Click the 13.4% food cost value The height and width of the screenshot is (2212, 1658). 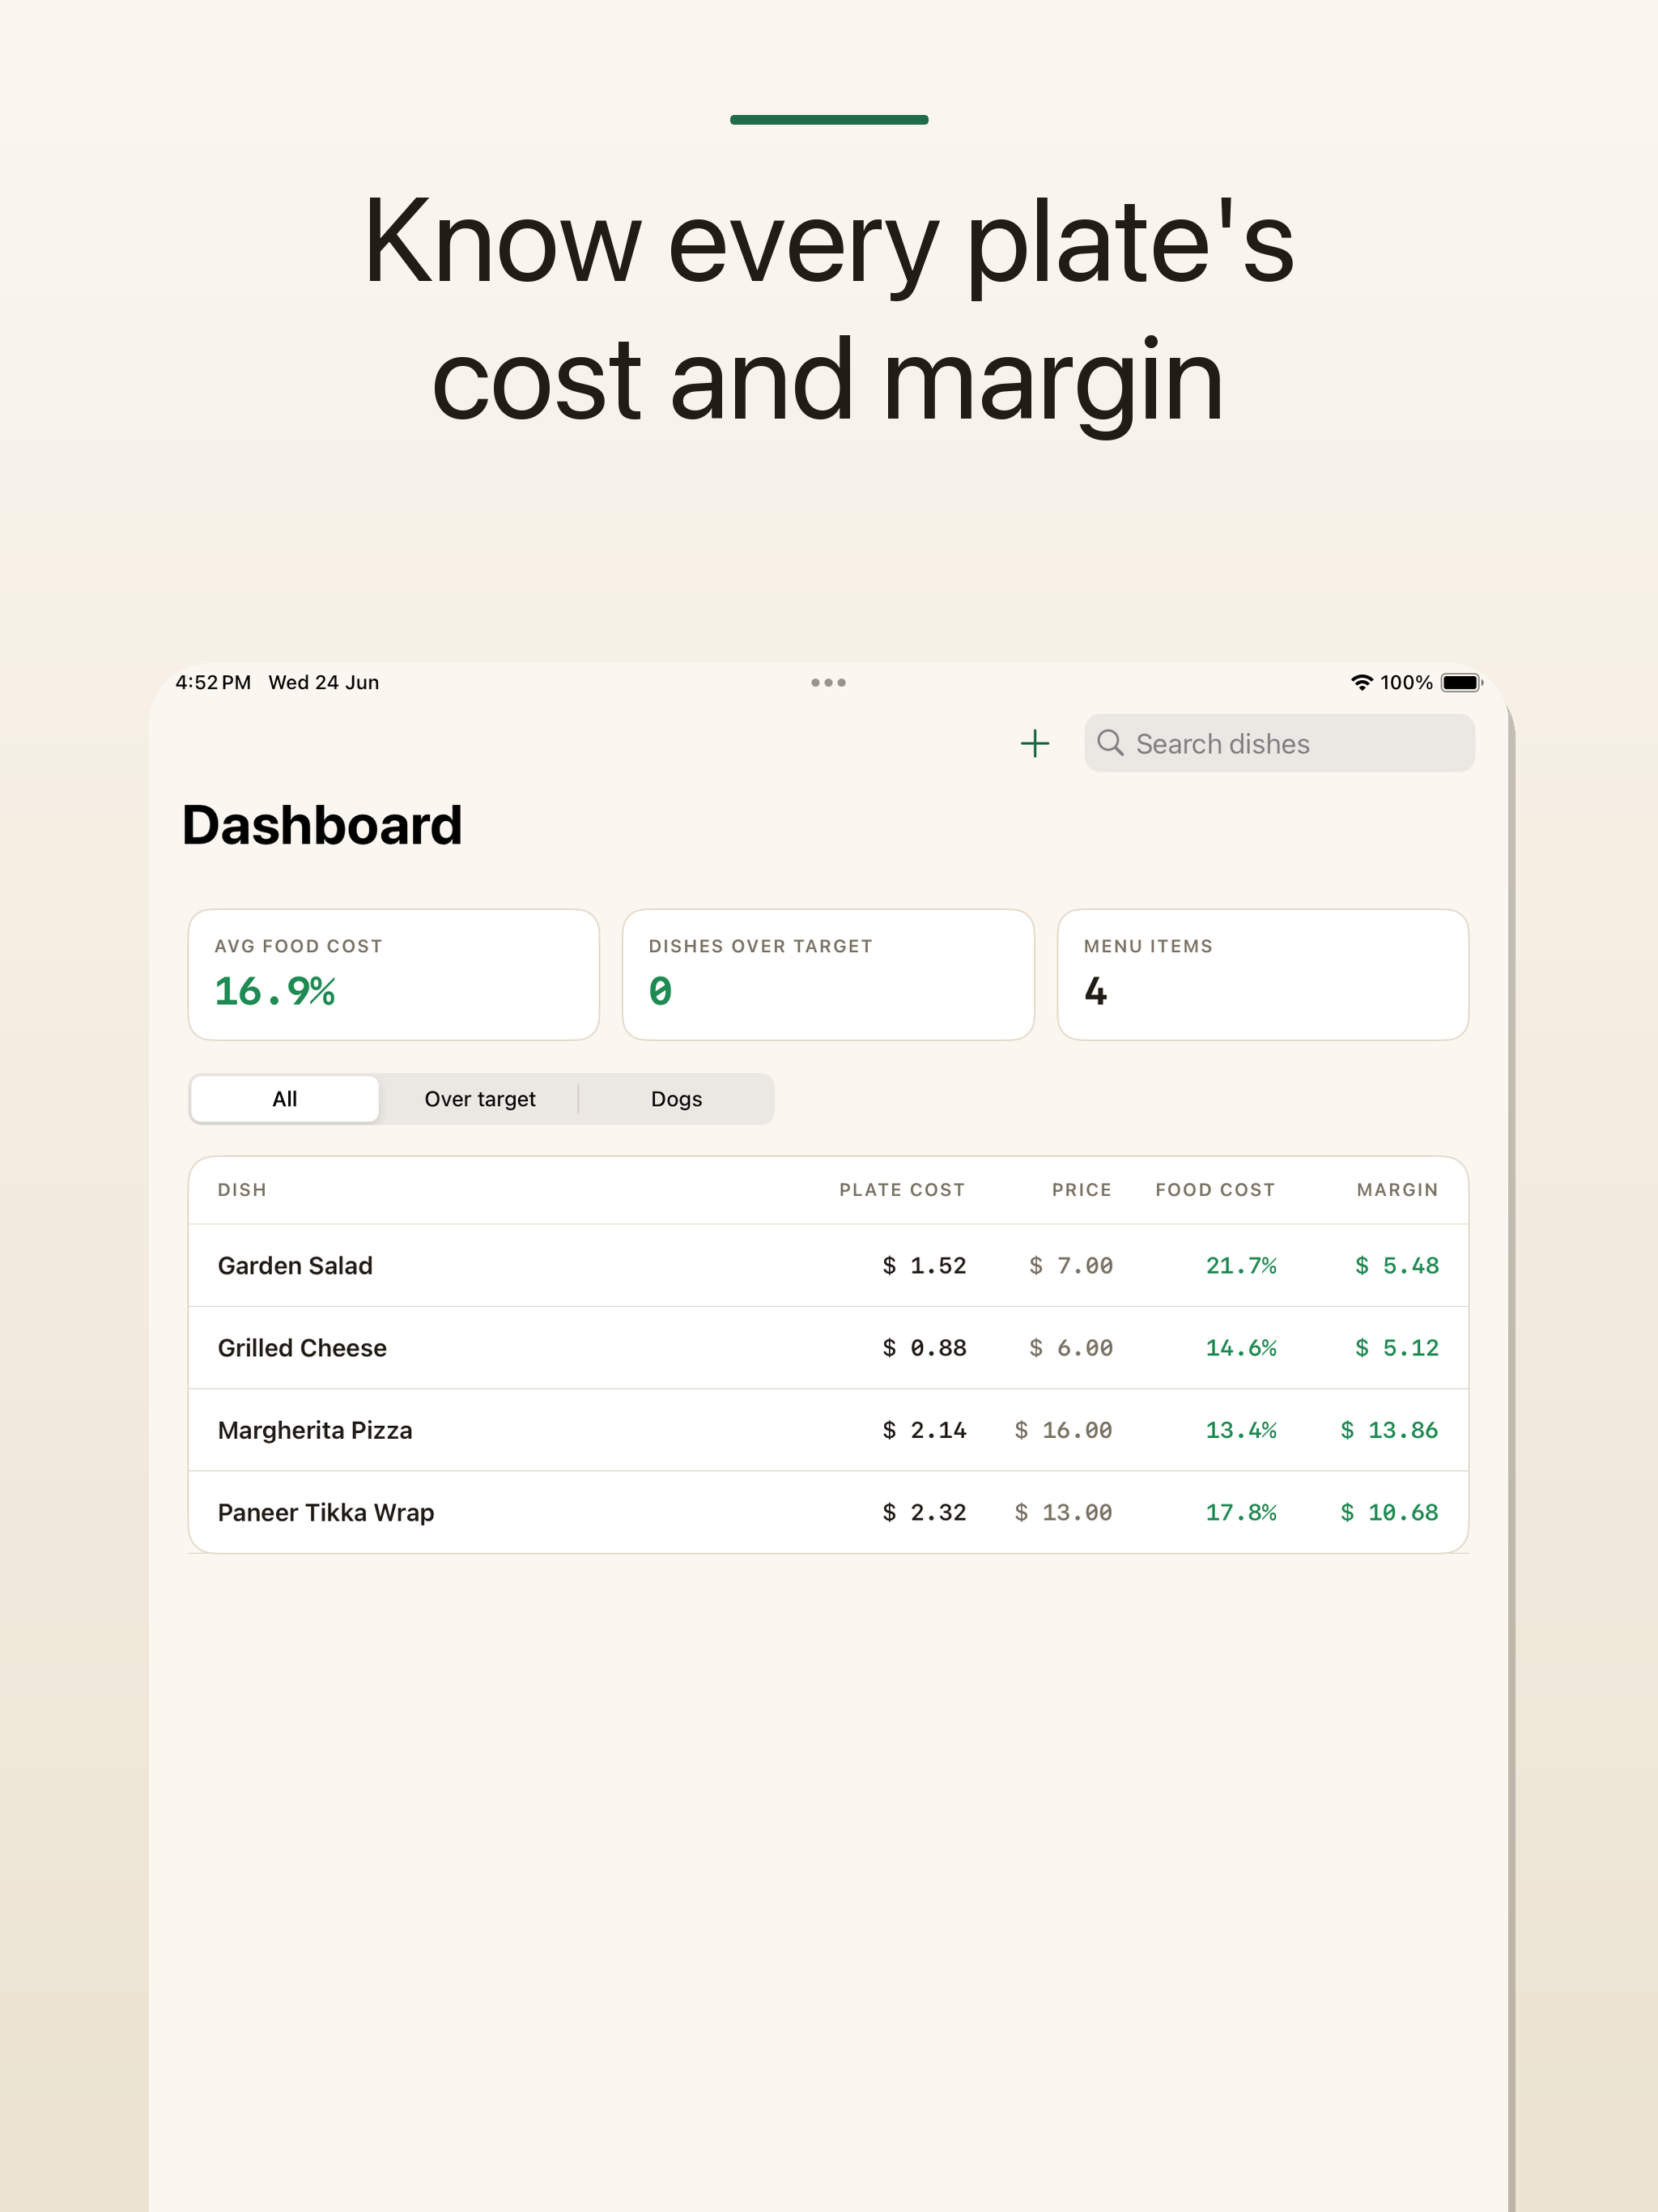tap(1241, 1430)
